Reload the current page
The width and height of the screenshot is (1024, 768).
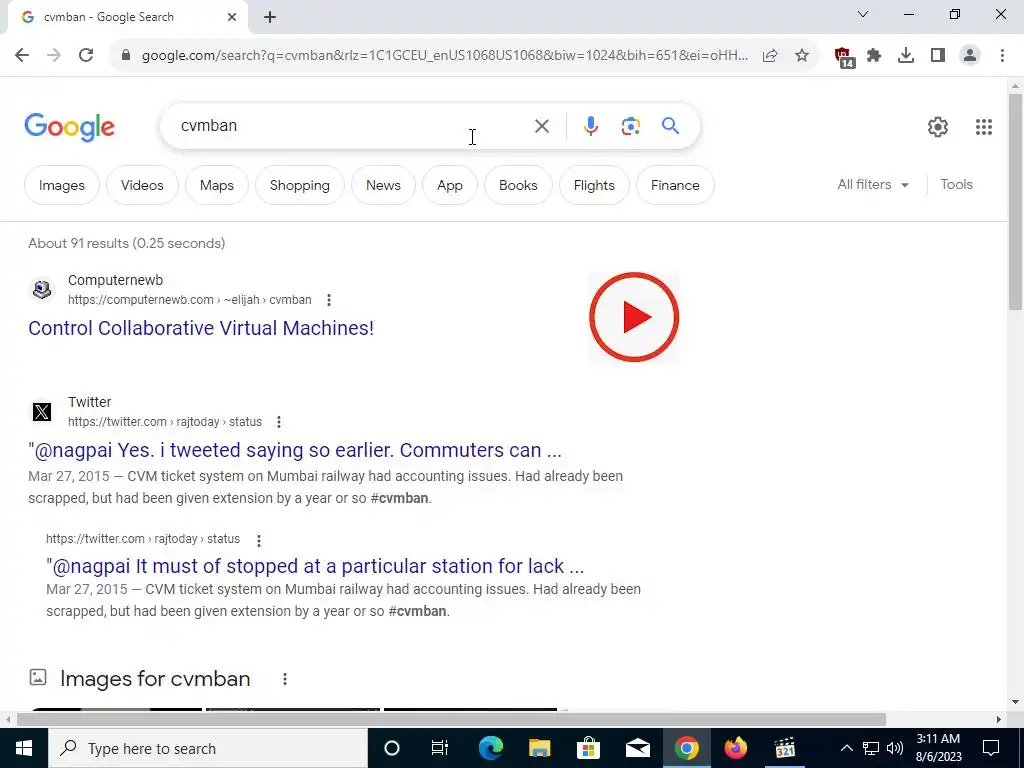86,55
